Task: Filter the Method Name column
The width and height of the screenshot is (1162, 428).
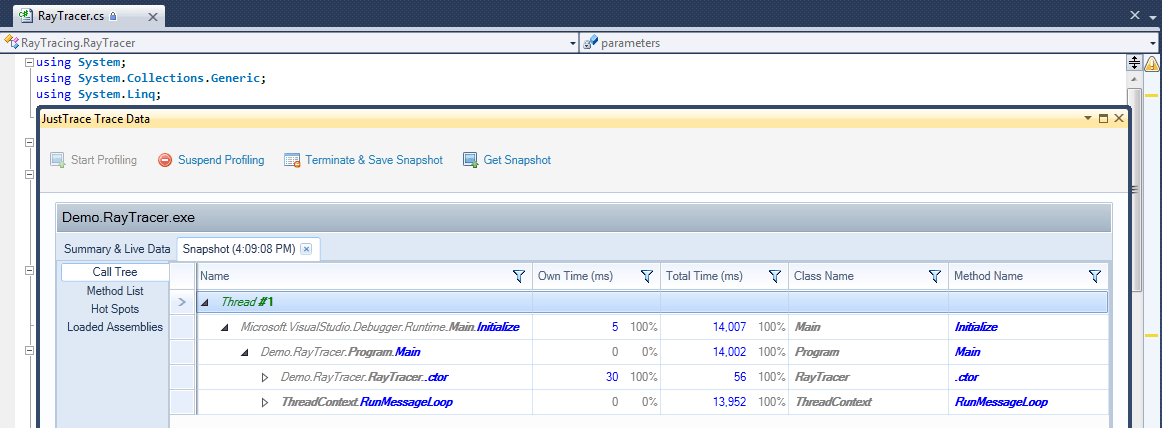Action: click(1095, 276)
